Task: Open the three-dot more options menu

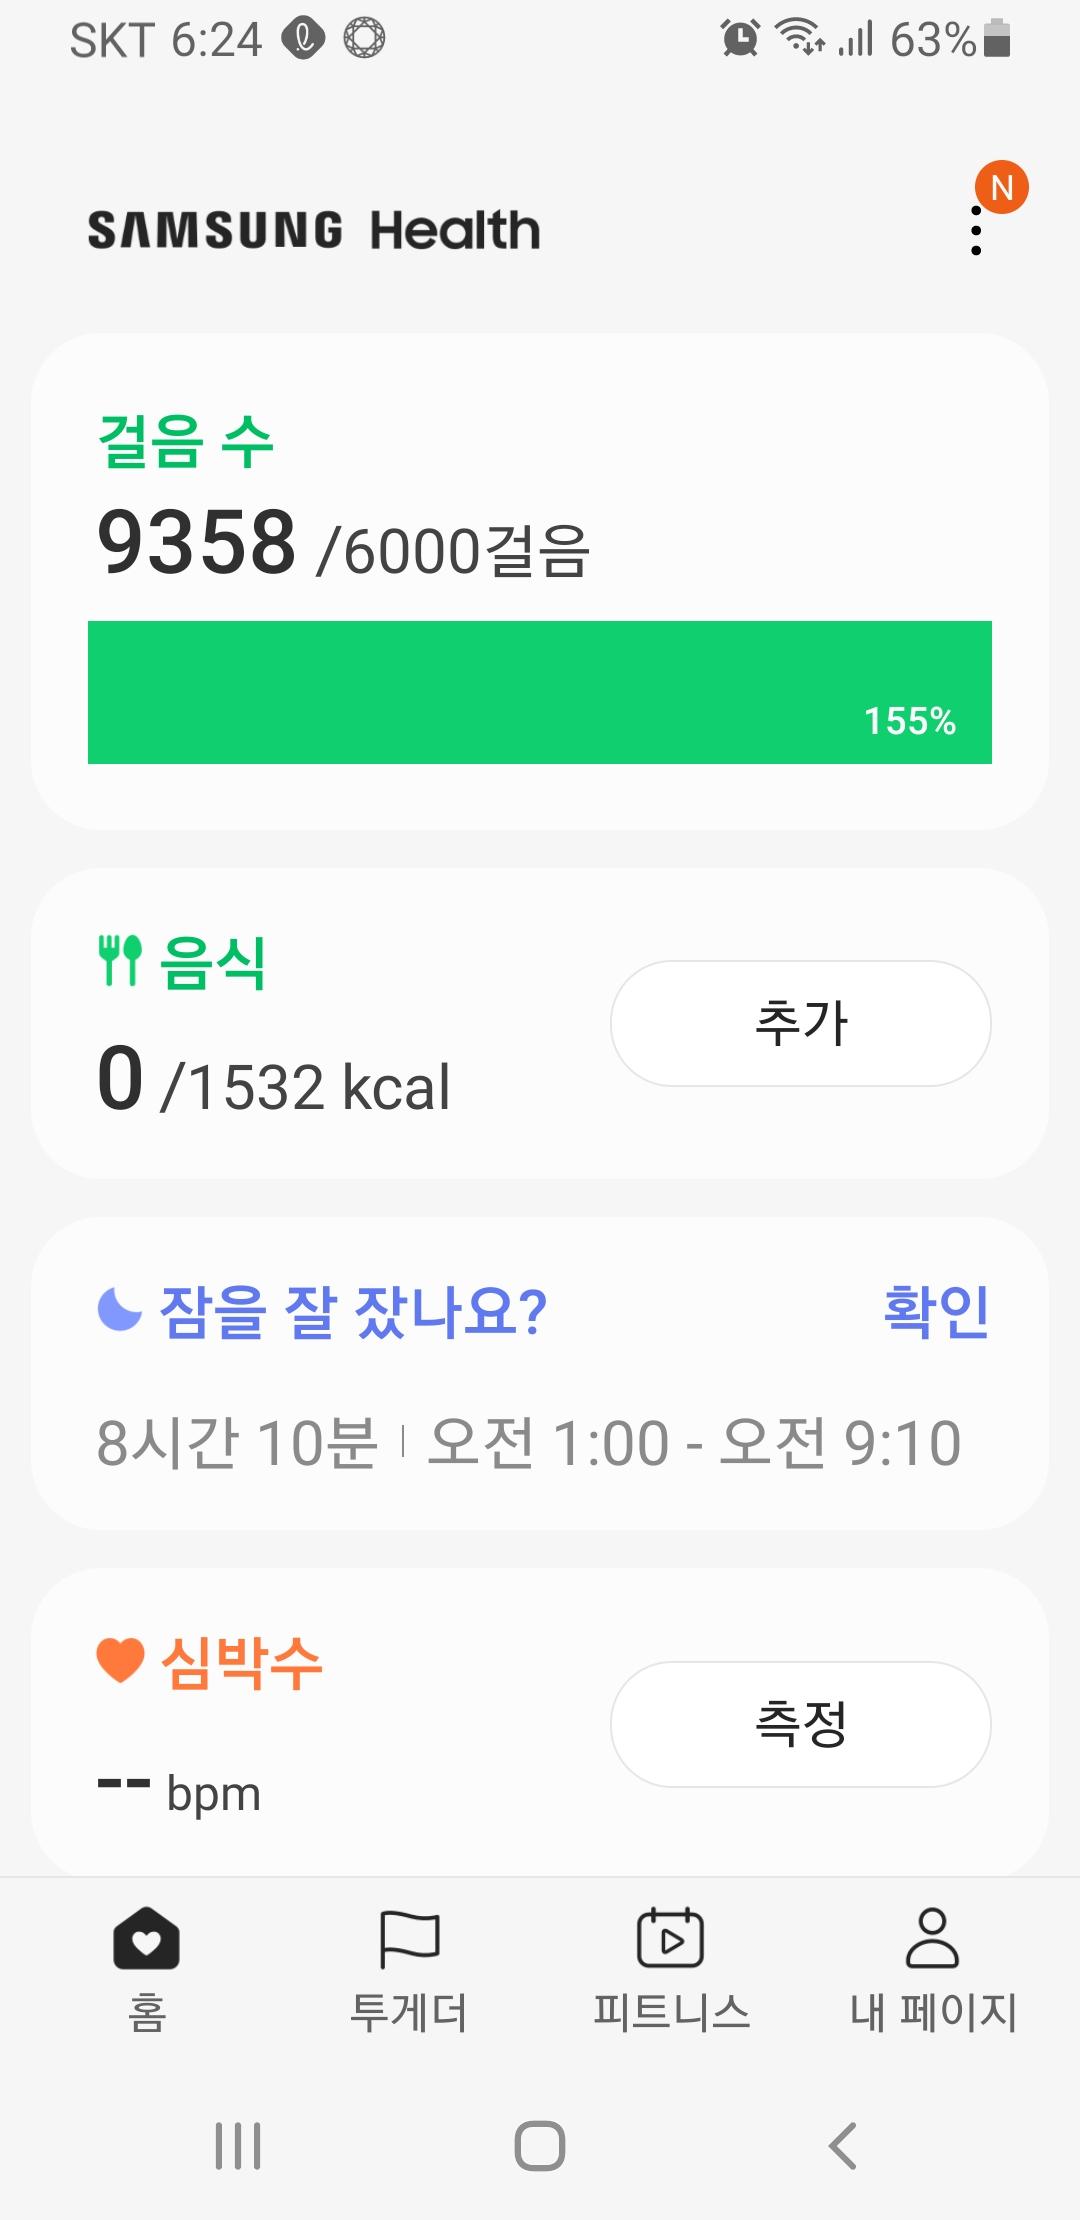Action: 976,231
